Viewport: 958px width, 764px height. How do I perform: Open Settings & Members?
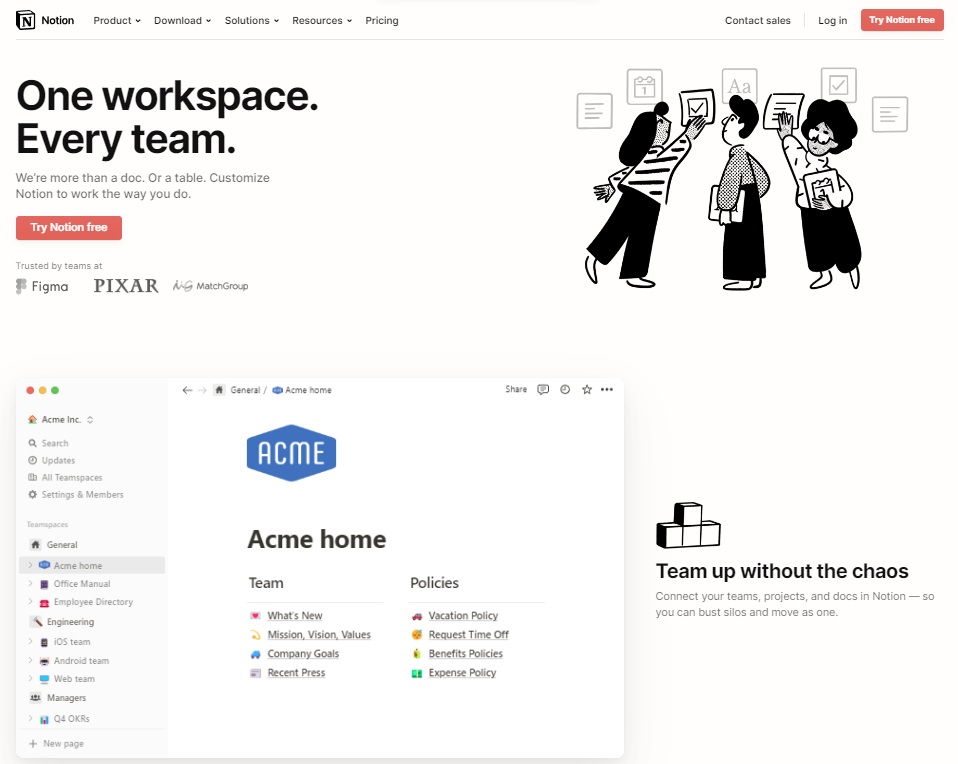(x=76, y=494)
